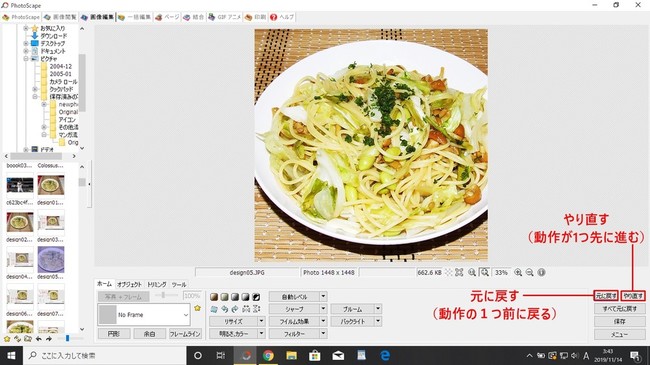Click the fit-to-screen icon beside file size

pos(459,273)
